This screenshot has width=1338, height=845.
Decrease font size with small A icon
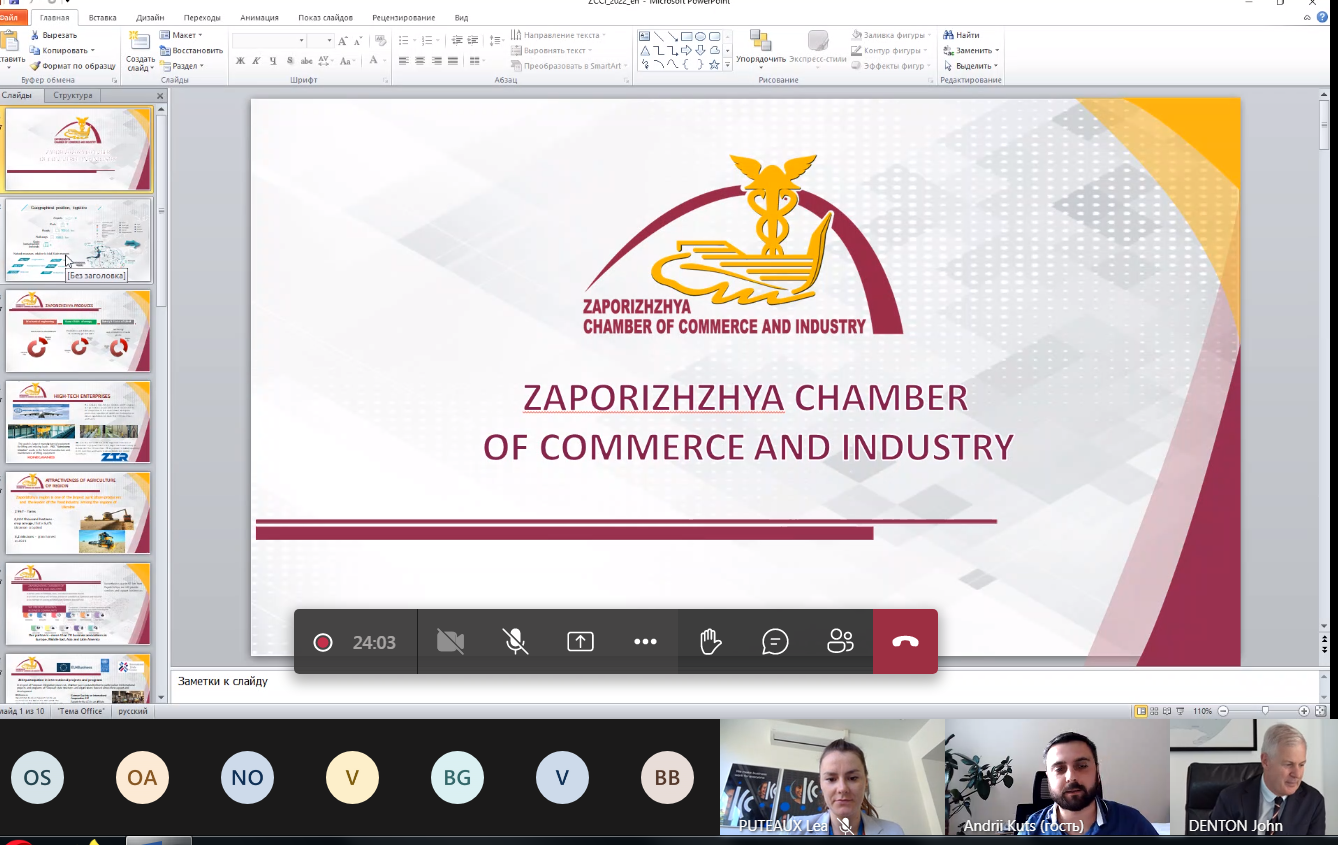358,41
